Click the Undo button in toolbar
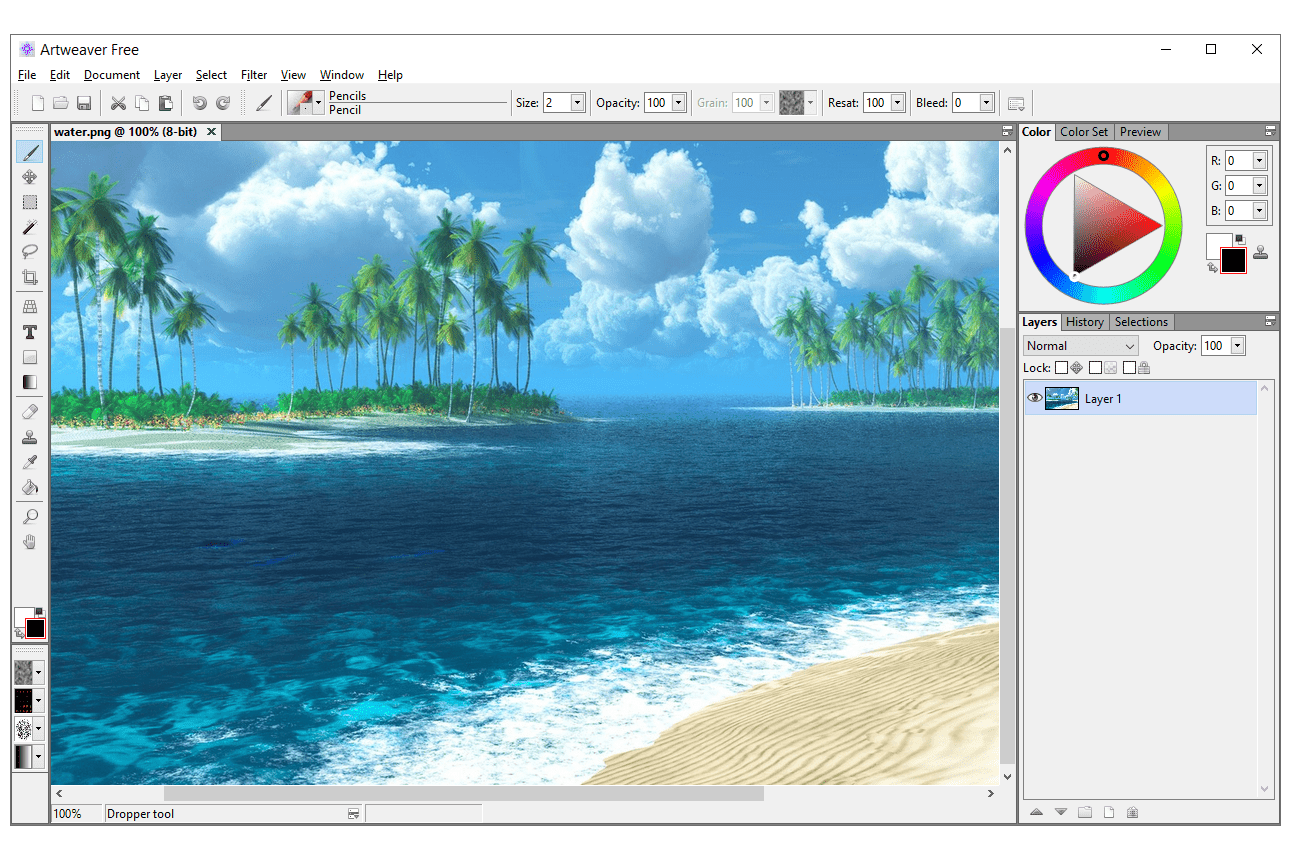Image resolution: width=1292 pixels, height=861 pixels. coord(199,103)
